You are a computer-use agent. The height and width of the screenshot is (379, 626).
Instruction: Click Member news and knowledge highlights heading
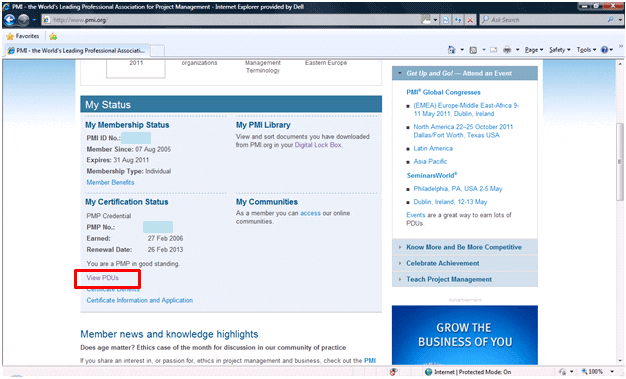(x=169, y=334)
